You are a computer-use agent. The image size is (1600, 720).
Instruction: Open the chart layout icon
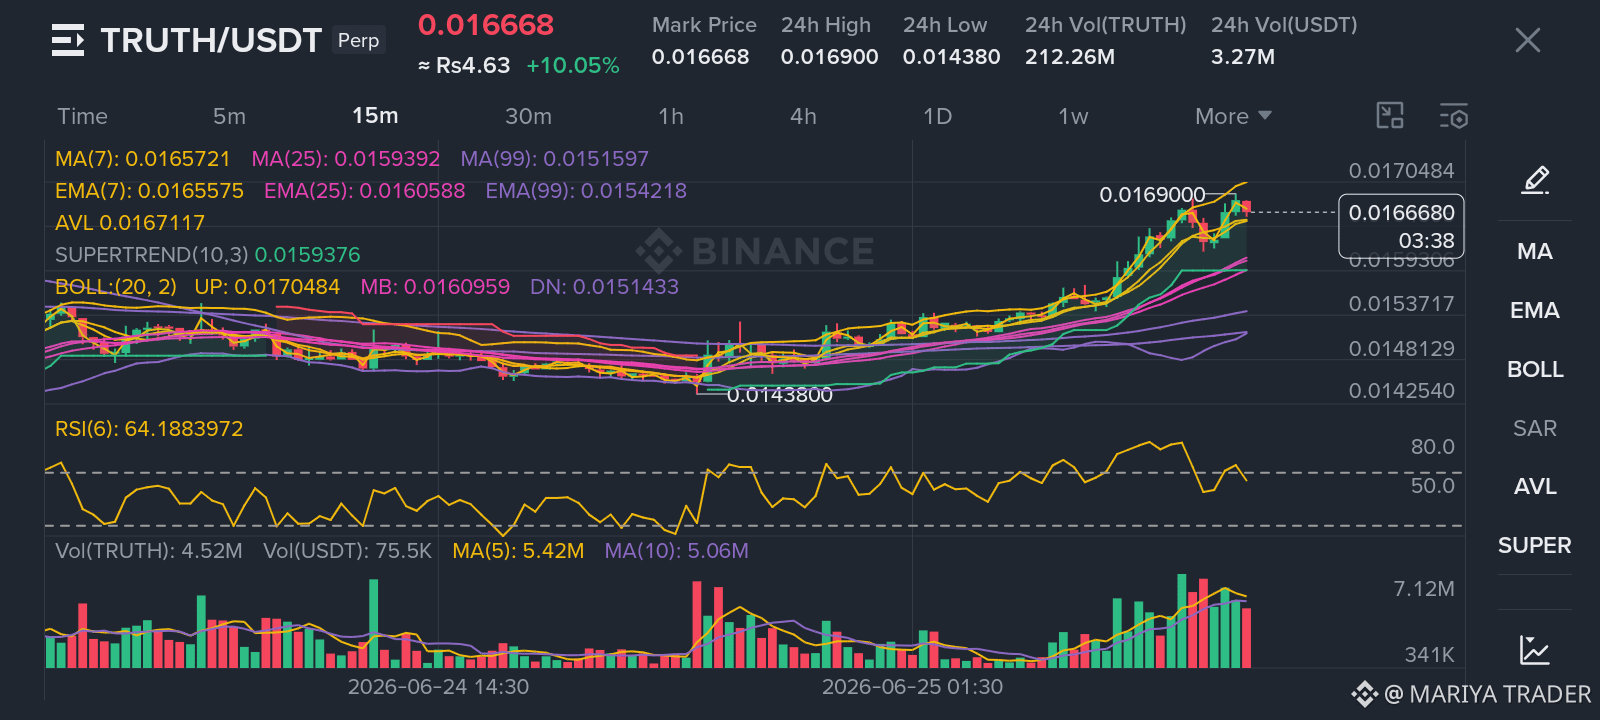[1390, 116]
